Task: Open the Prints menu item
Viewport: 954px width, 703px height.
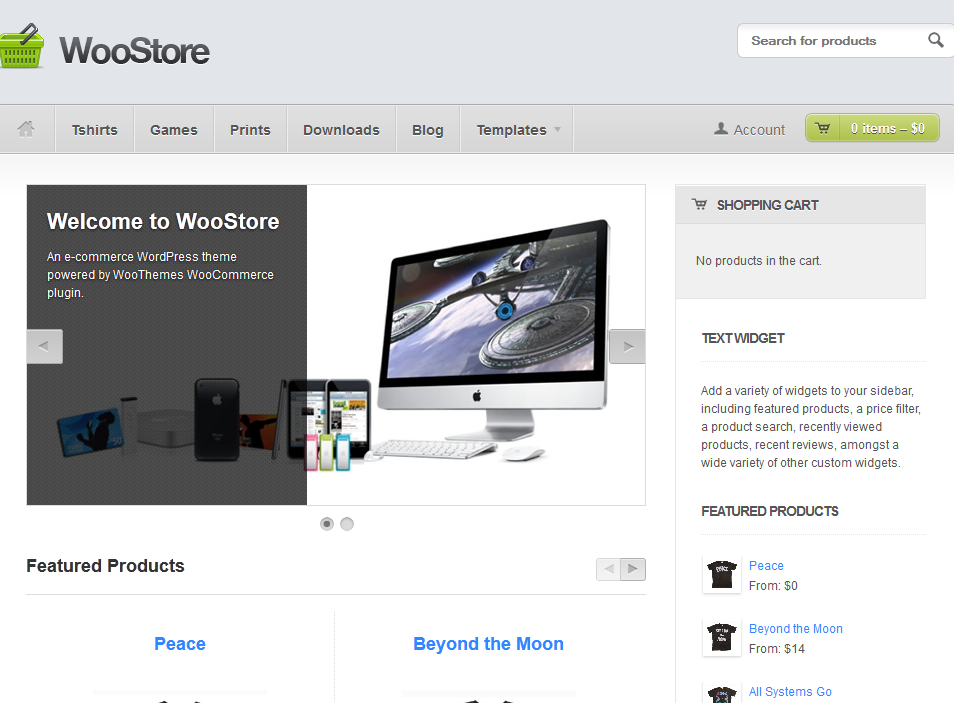Action: click(x=250, y=130)
